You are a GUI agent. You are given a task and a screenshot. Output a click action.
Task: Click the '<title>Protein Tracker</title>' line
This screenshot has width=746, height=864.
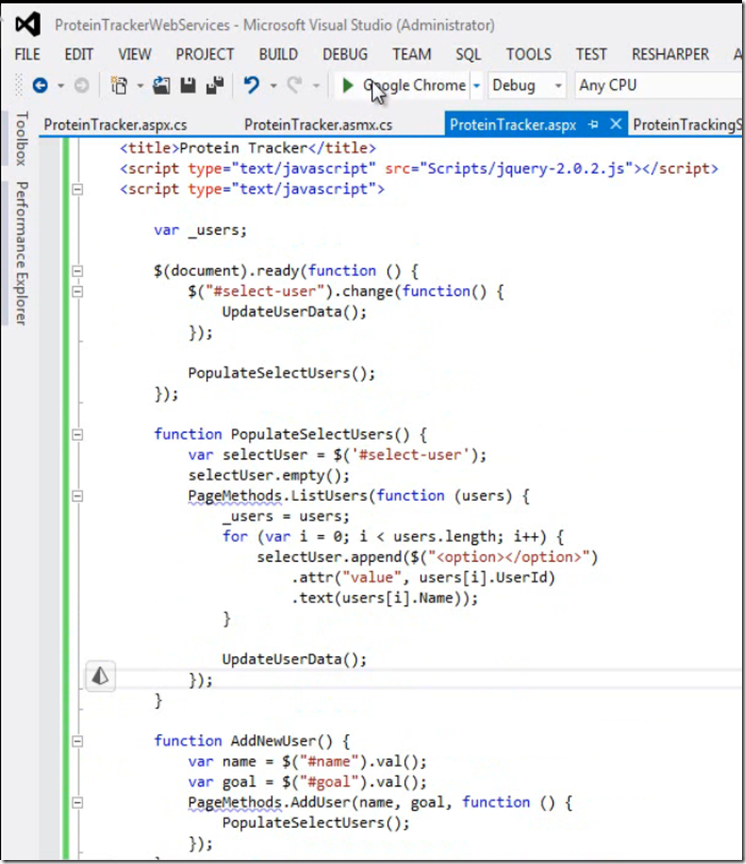(248, 148)
